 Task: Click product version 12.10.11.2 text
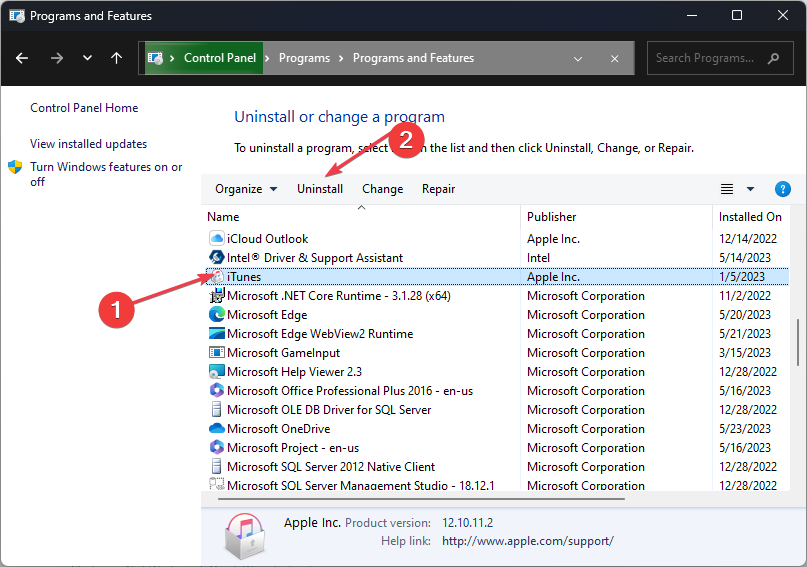pyautogui.click(x=467, y=523)
